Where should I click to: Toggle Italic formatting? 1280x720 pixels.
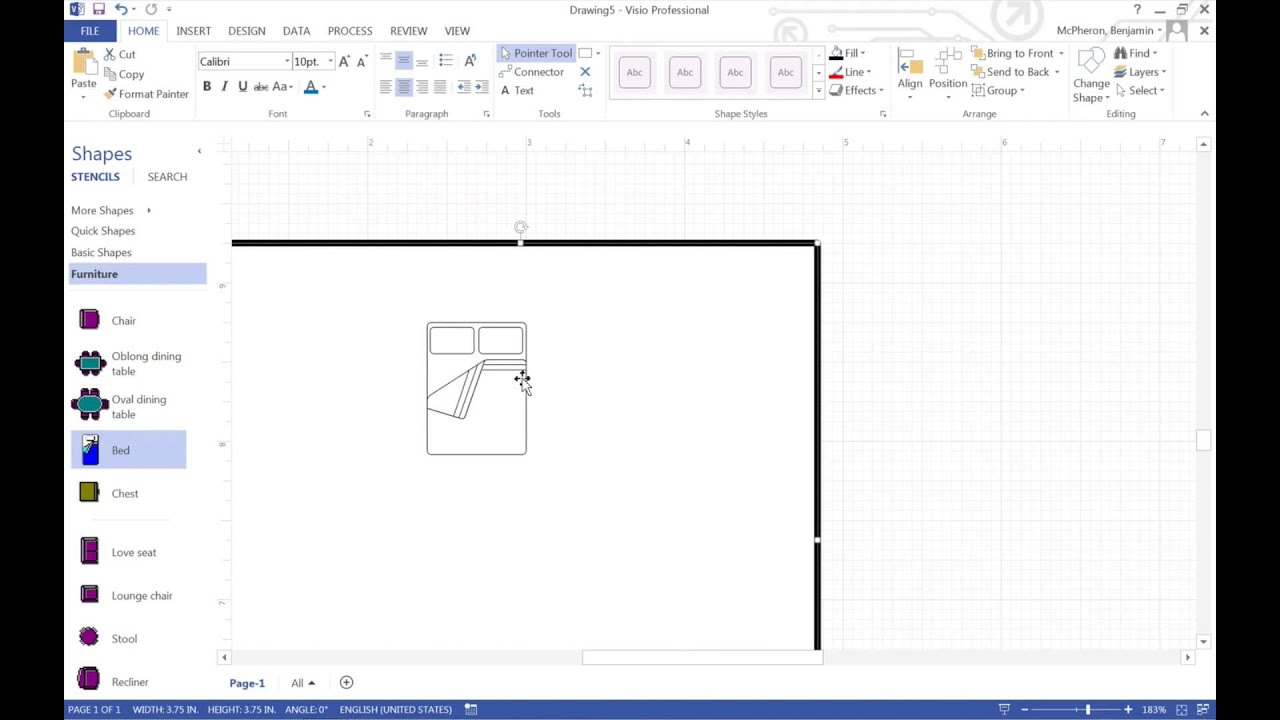point(224,87)
